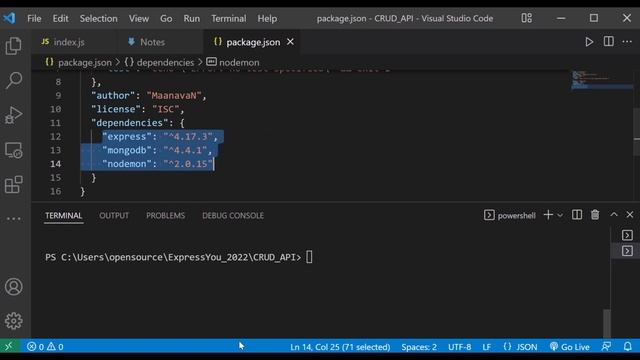Open the Run menu
The width and height of the screenshot is (640, 360).
[x=191, y=18]
